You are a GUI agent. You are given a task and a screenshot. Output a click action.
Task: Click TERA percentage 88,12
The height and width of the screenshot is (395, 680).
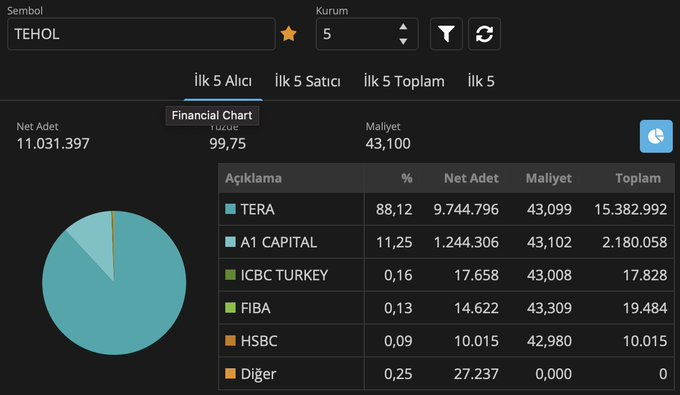(394, 209)
